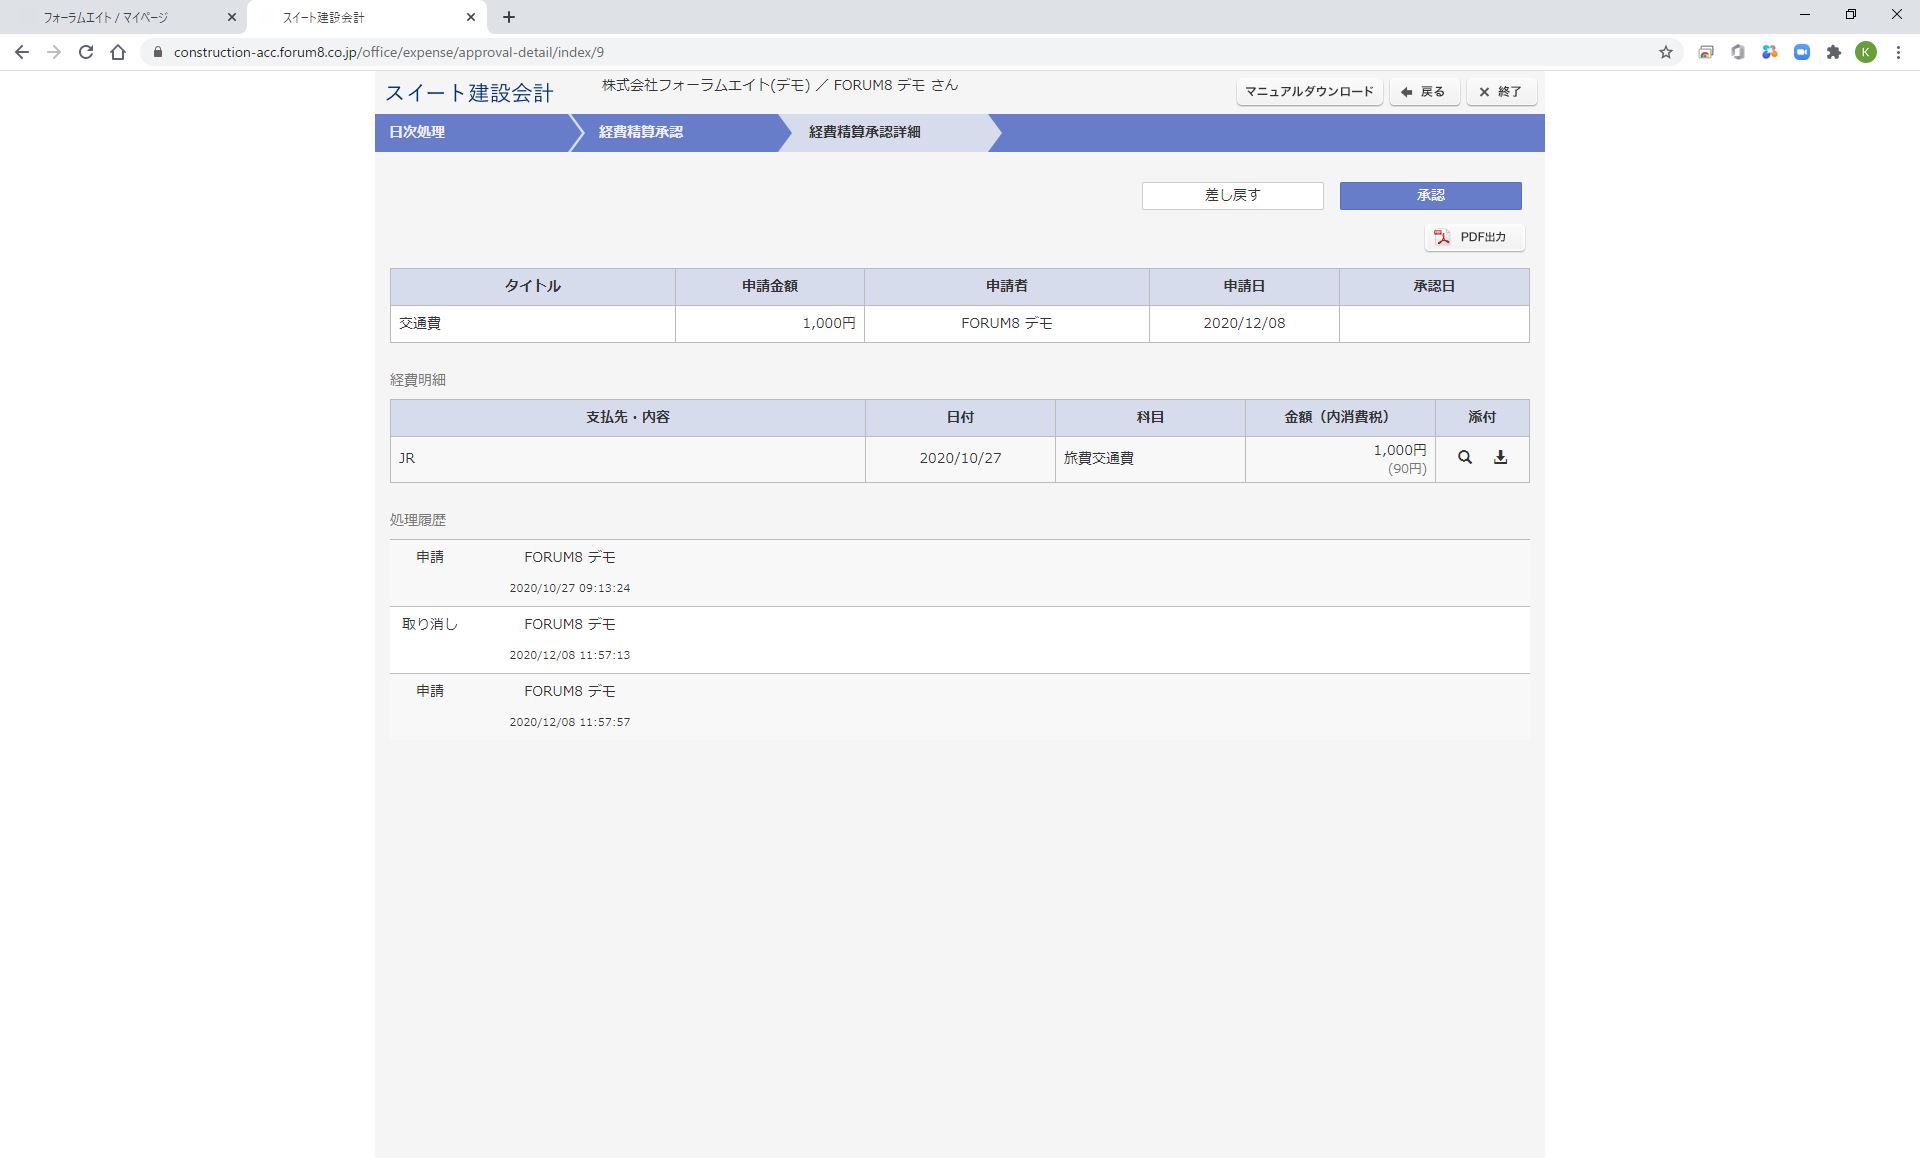
Task: Click the gray hexagon extension icon
Action: coord(1738,52)
